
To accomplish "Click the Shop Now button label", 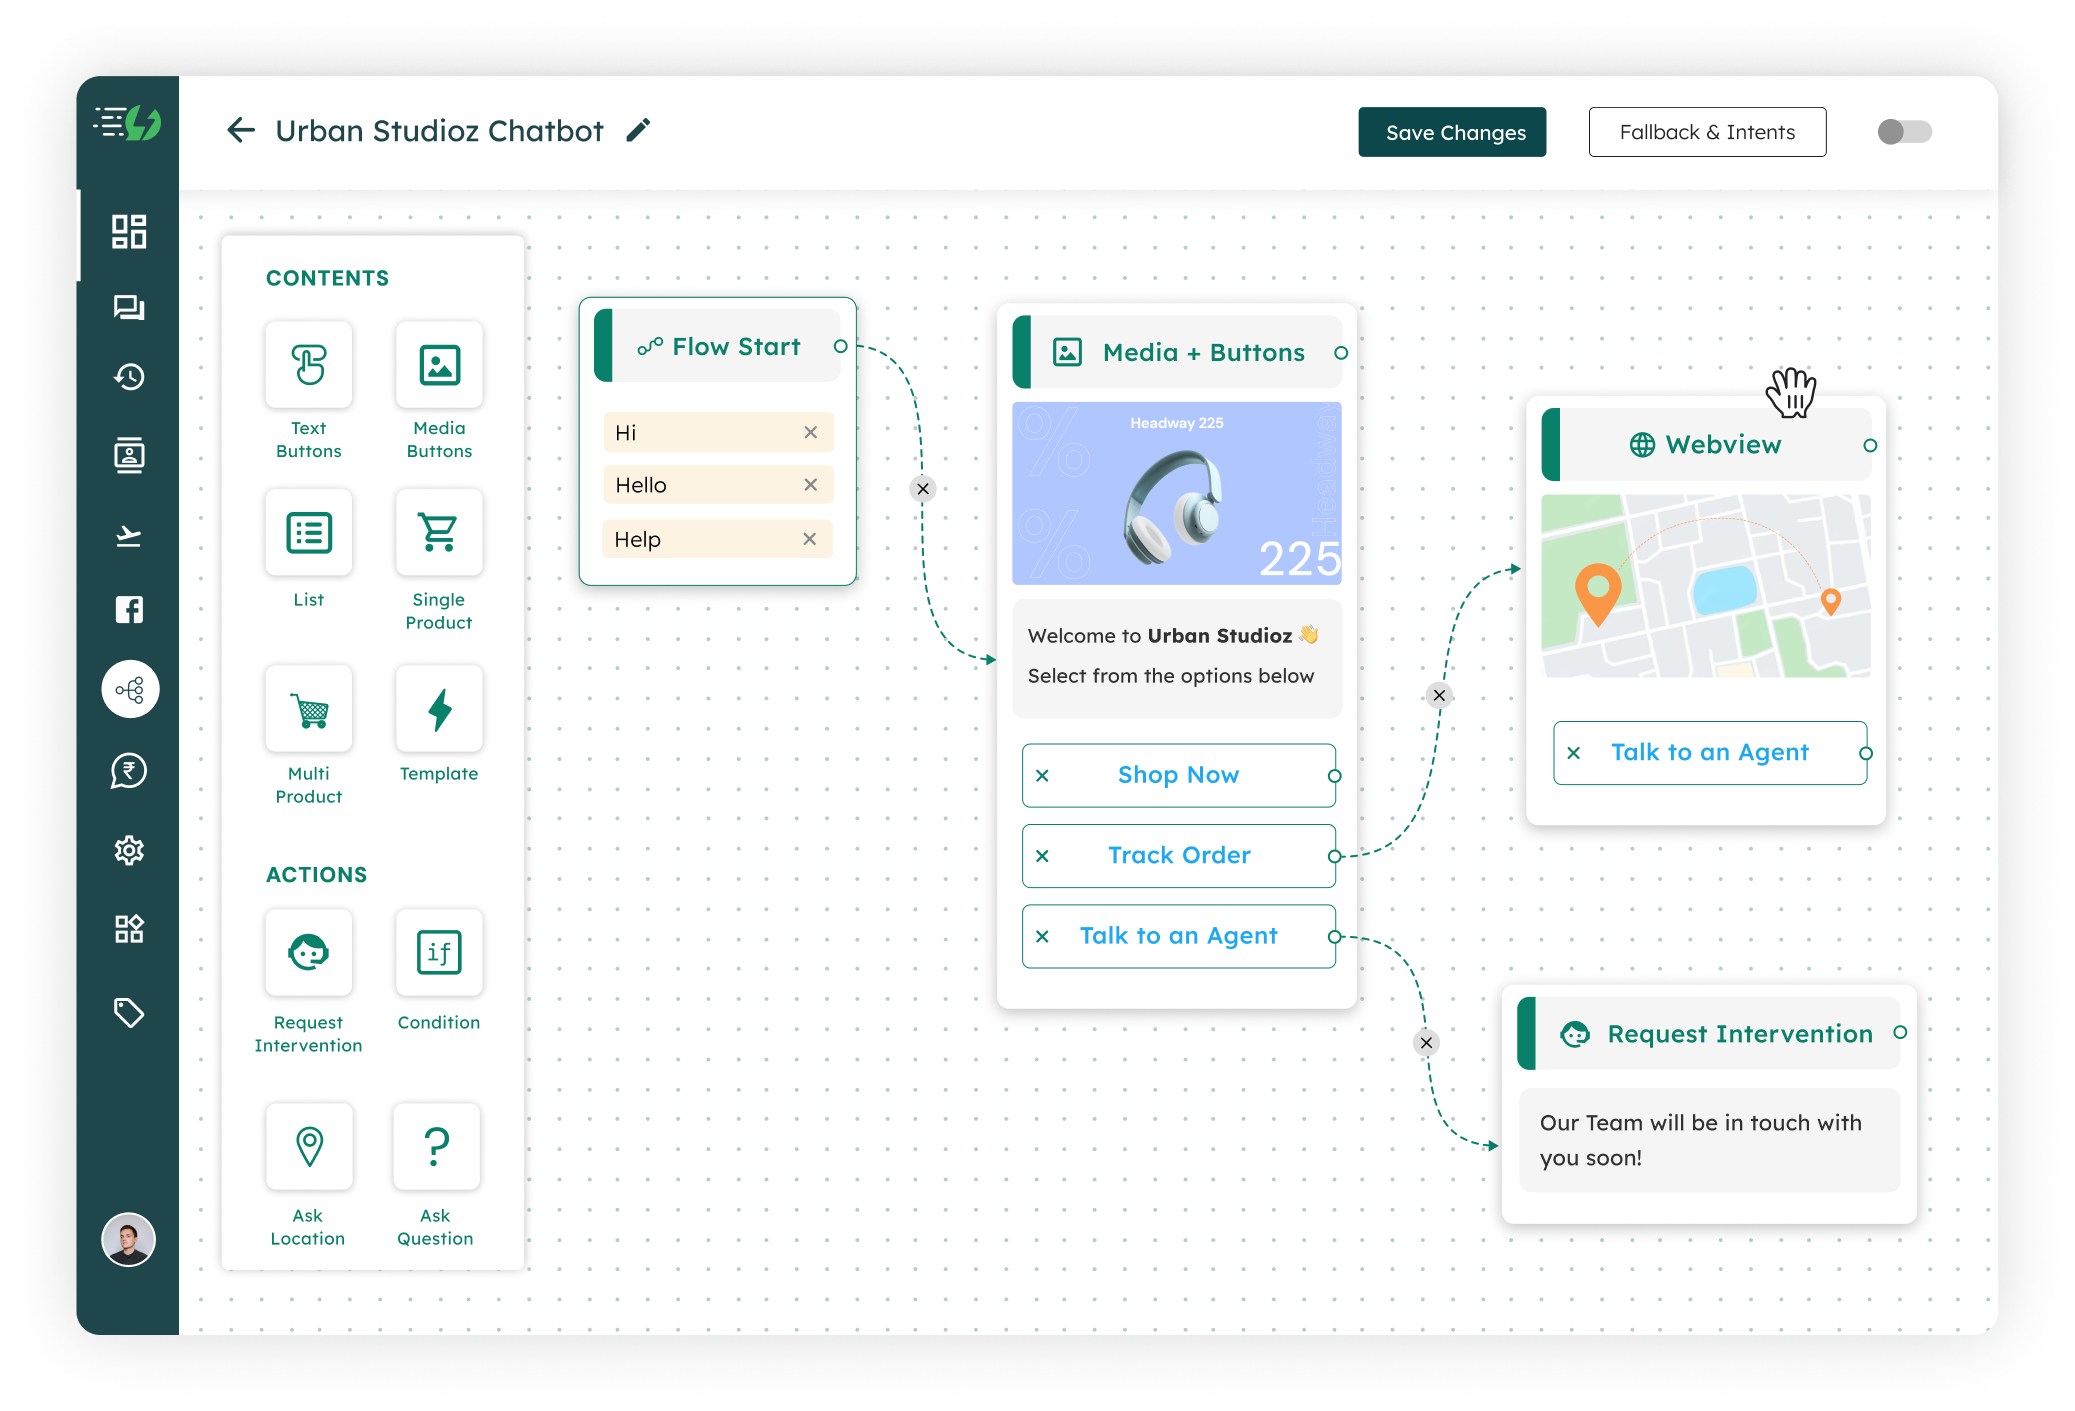I will pyautogui.click(x=1178, y=775).
